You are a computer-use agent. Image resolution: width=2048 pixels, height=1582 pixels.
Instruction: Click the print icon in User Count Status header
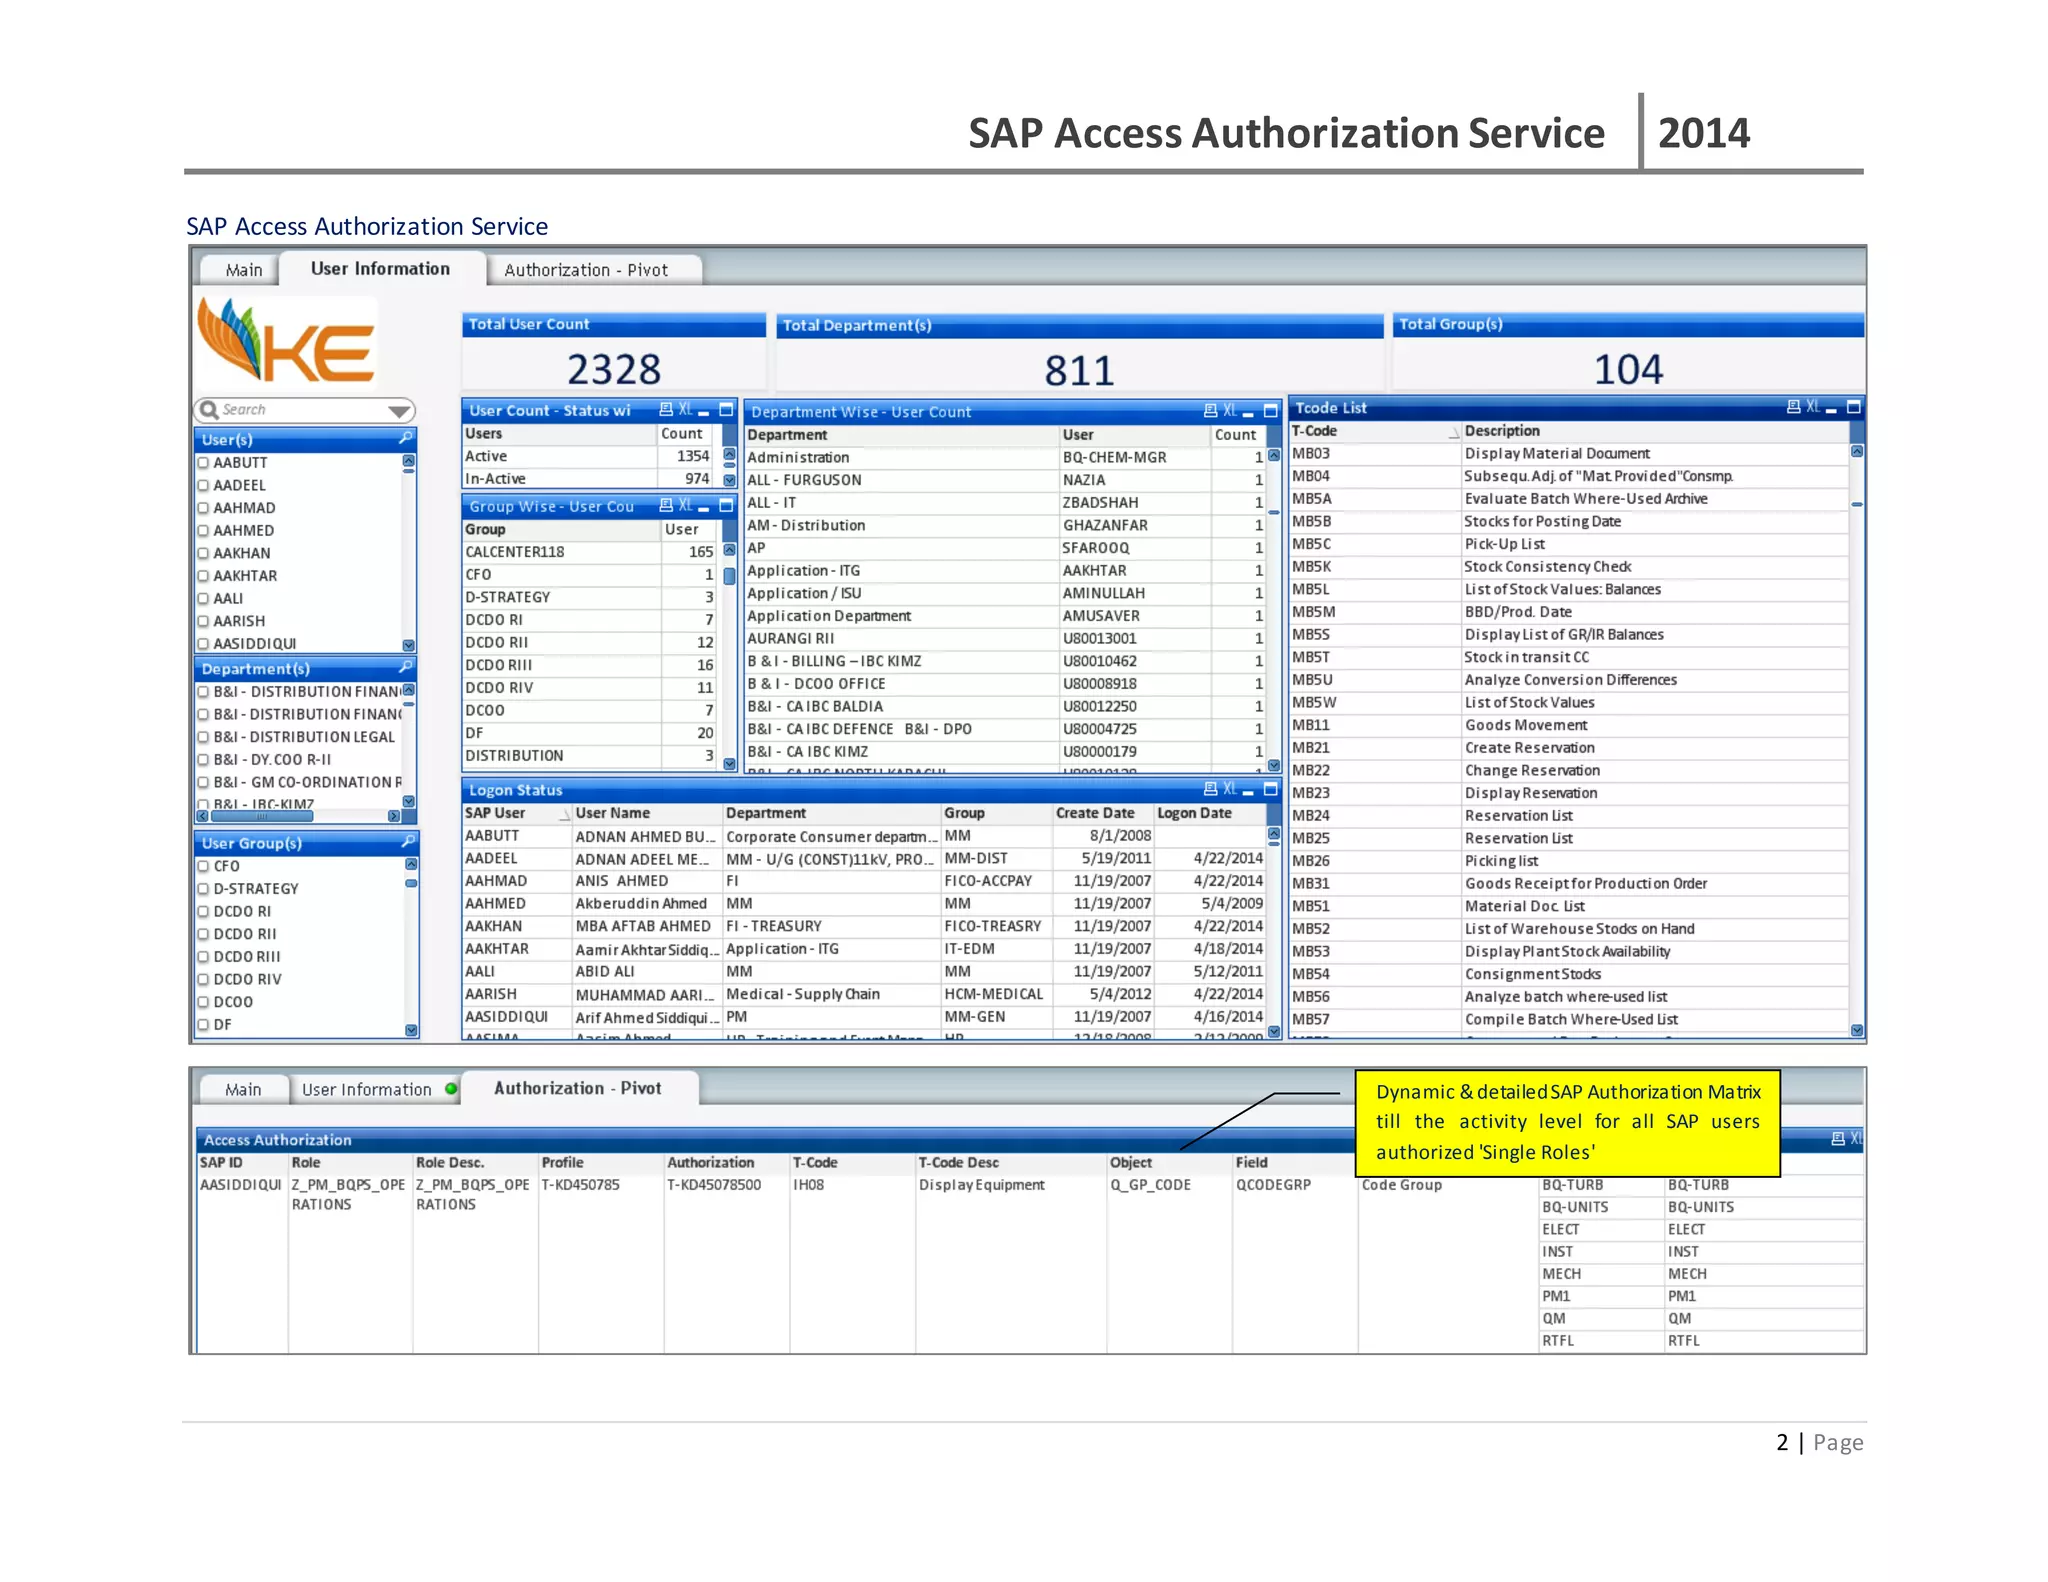pyautogui.click(x=666, y=410)
